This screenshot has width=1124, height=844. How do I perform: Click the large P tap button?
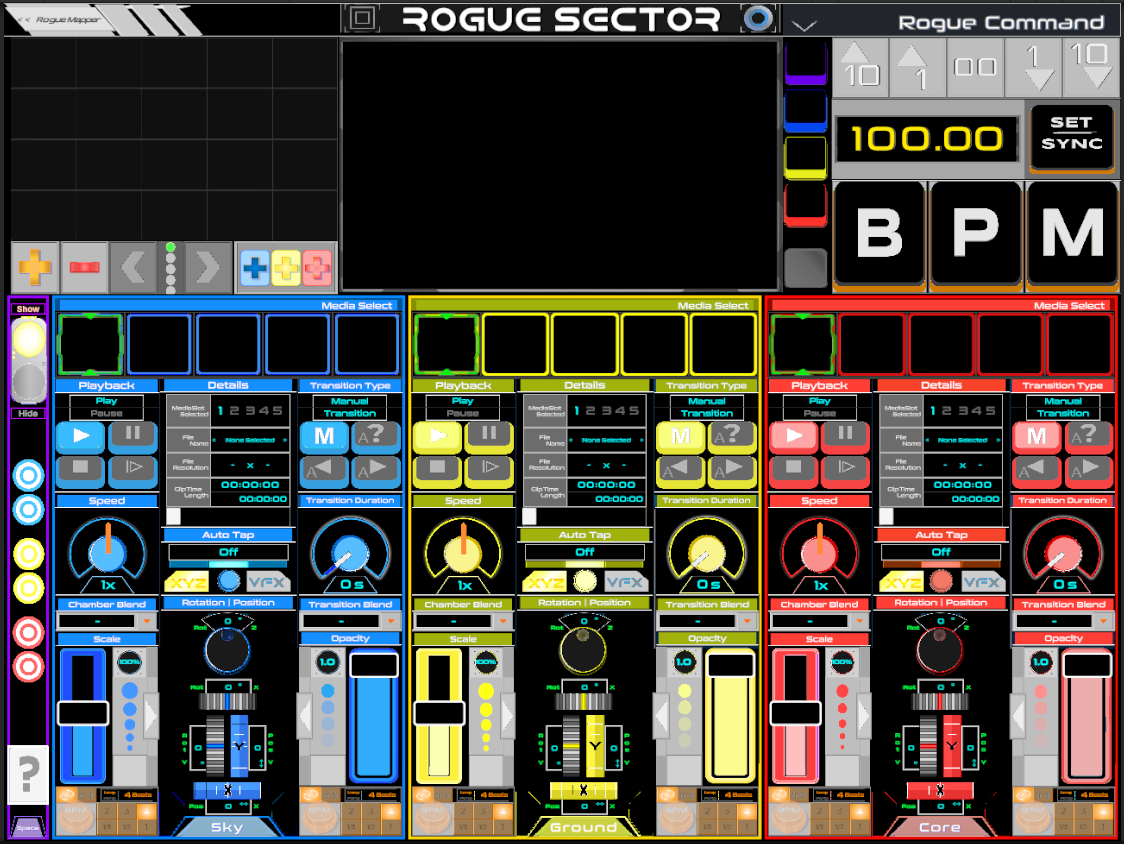coord(976,234)
